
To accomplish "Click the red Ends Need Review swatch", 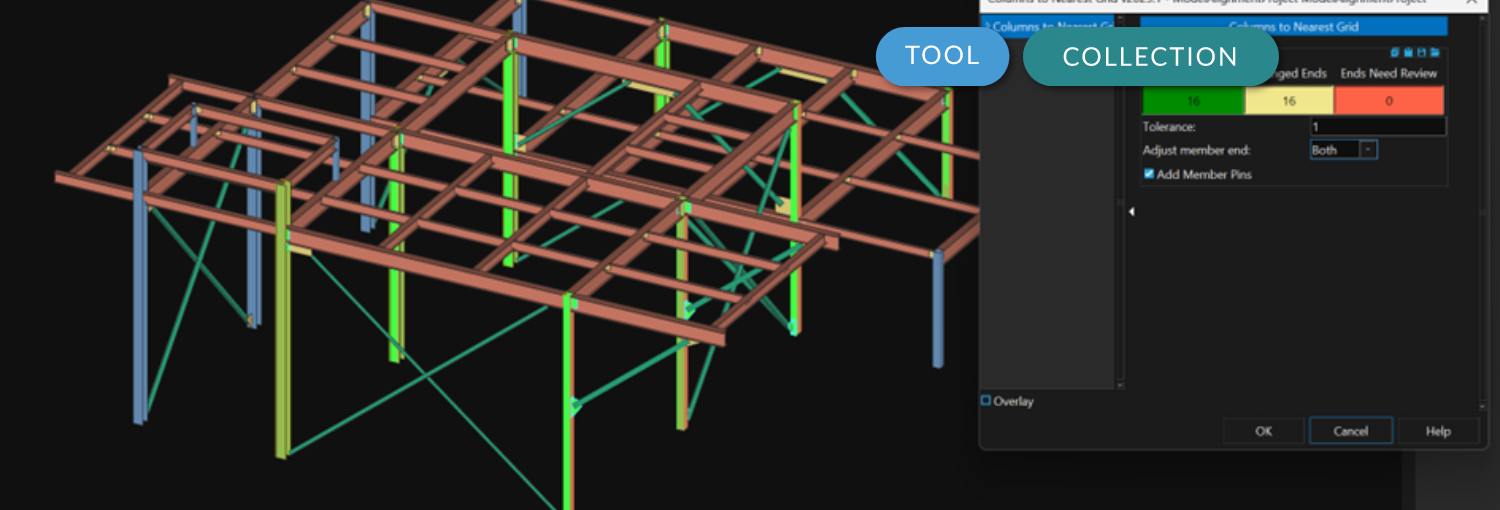I will coord(1389,101).
